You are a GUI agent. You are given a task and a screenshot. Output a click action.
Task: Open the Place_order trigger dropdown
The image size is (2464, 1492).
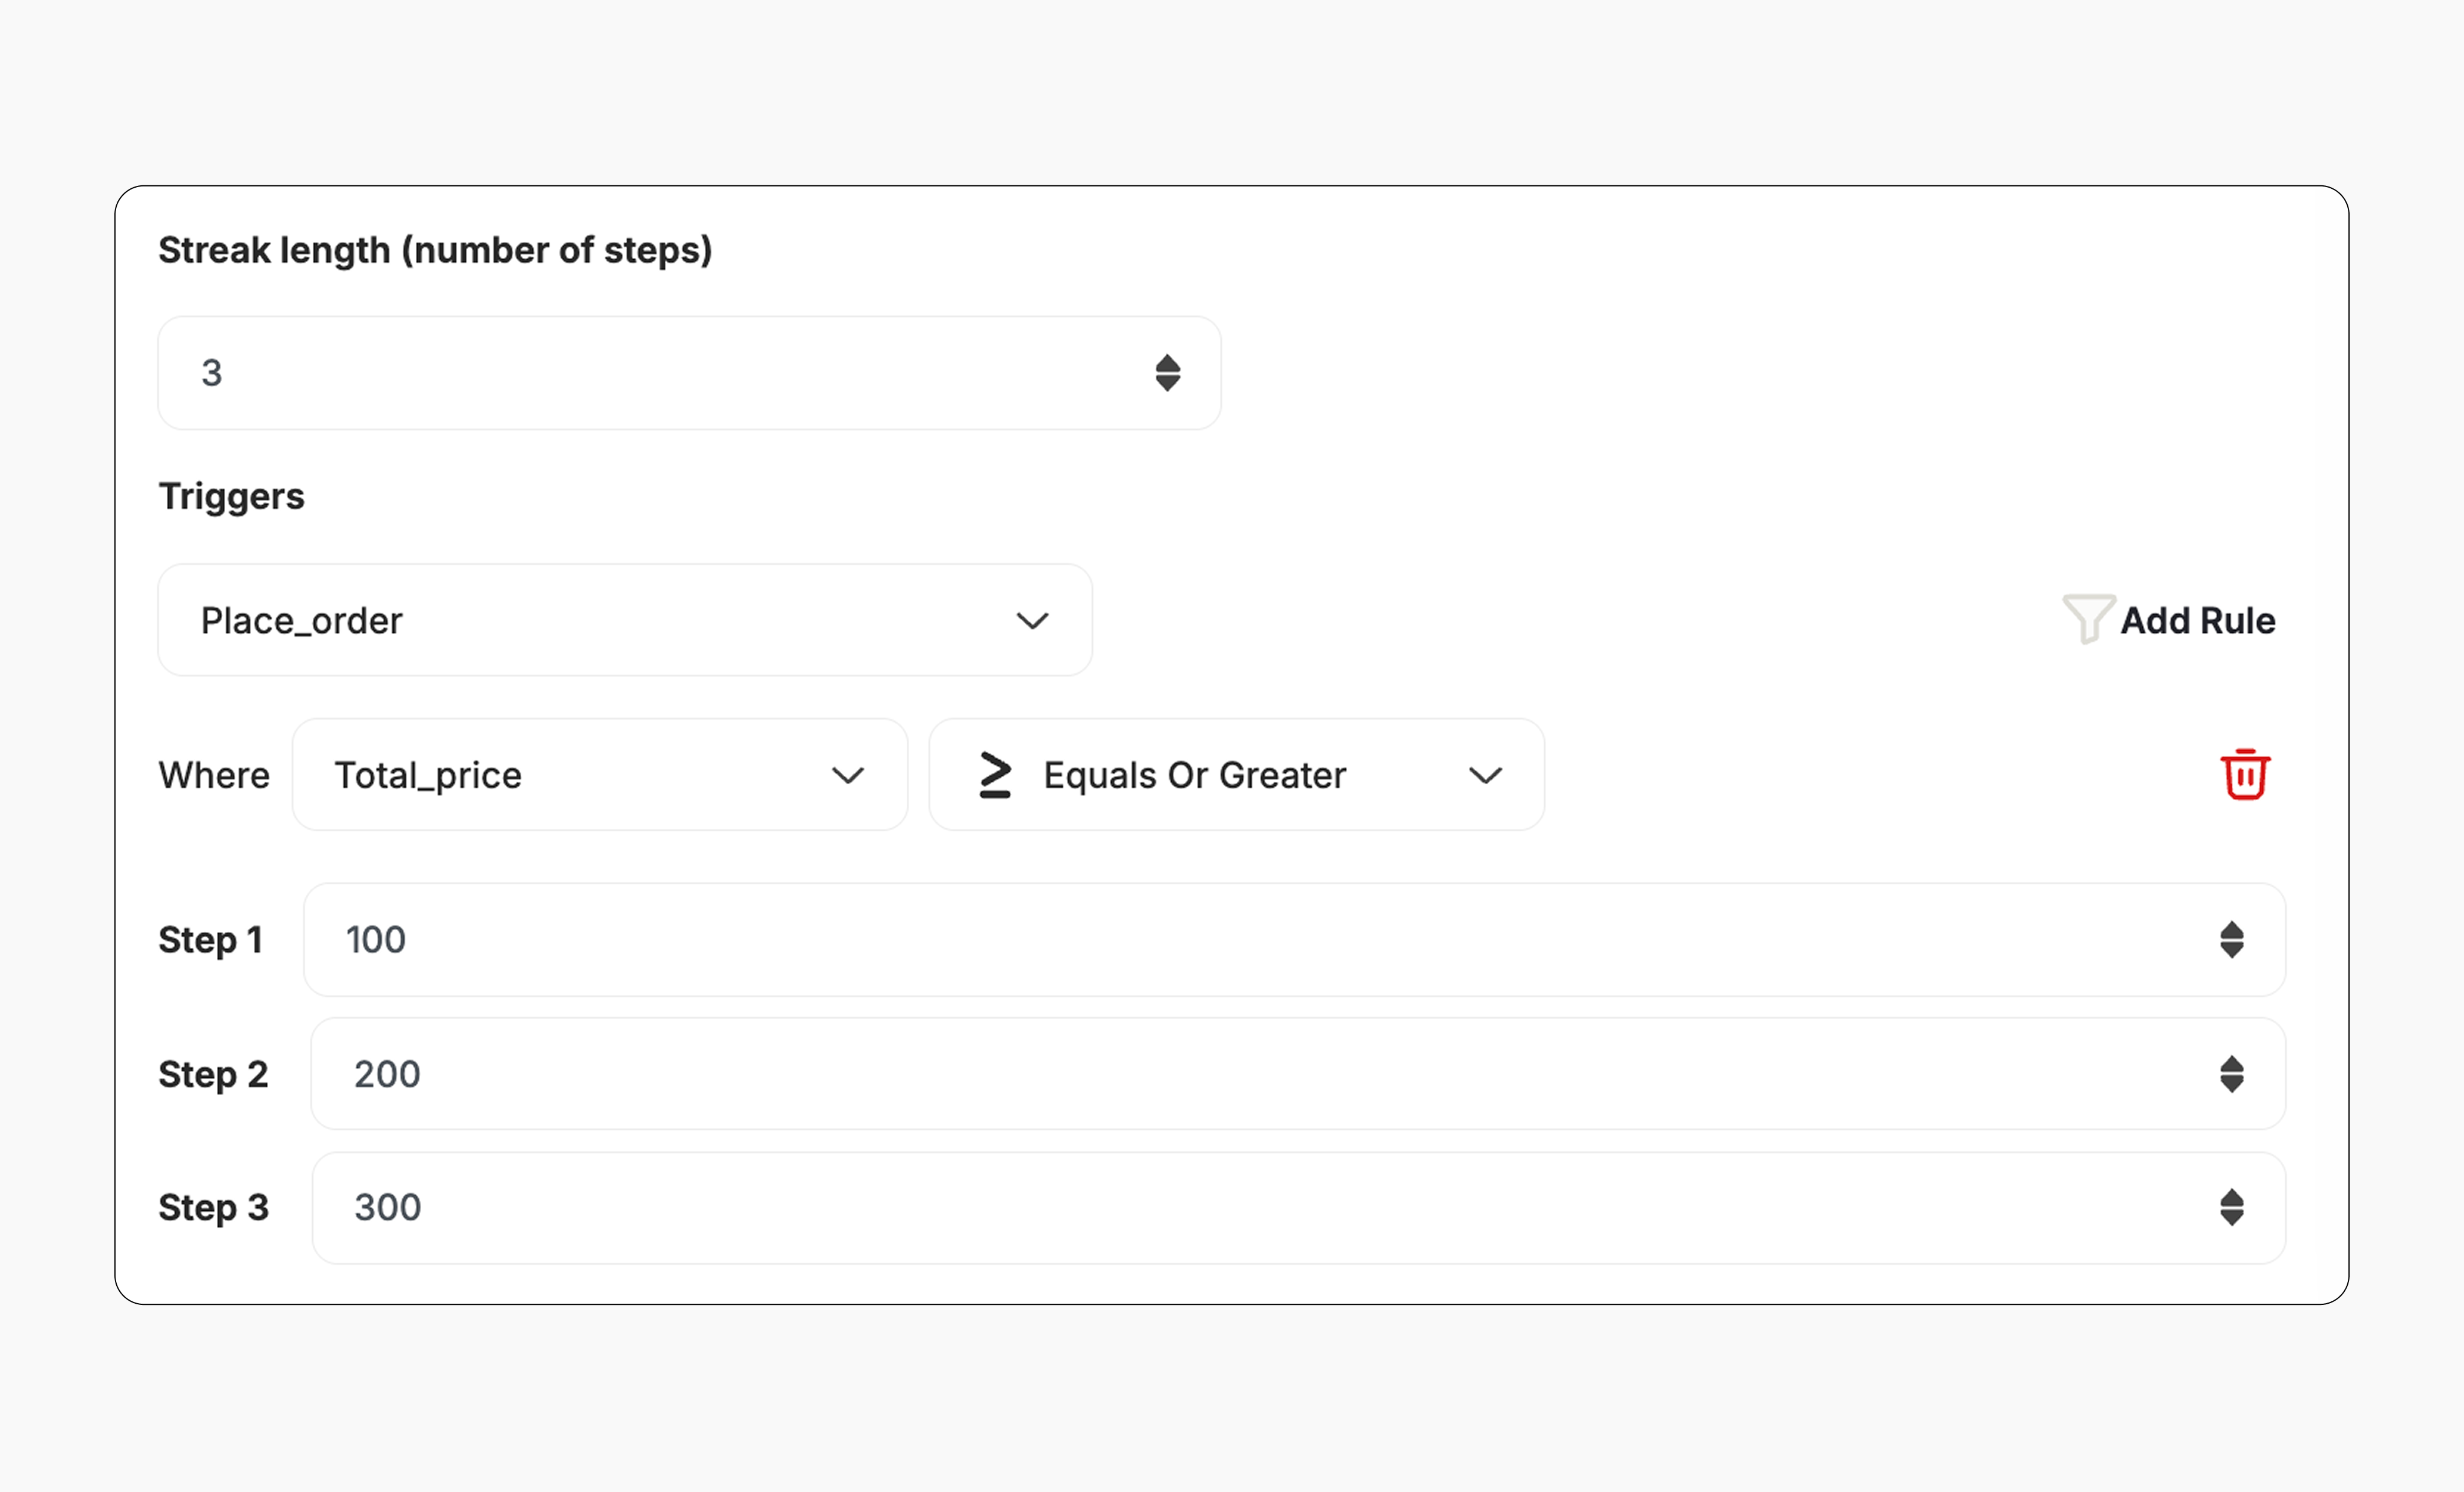click(624, 620)
